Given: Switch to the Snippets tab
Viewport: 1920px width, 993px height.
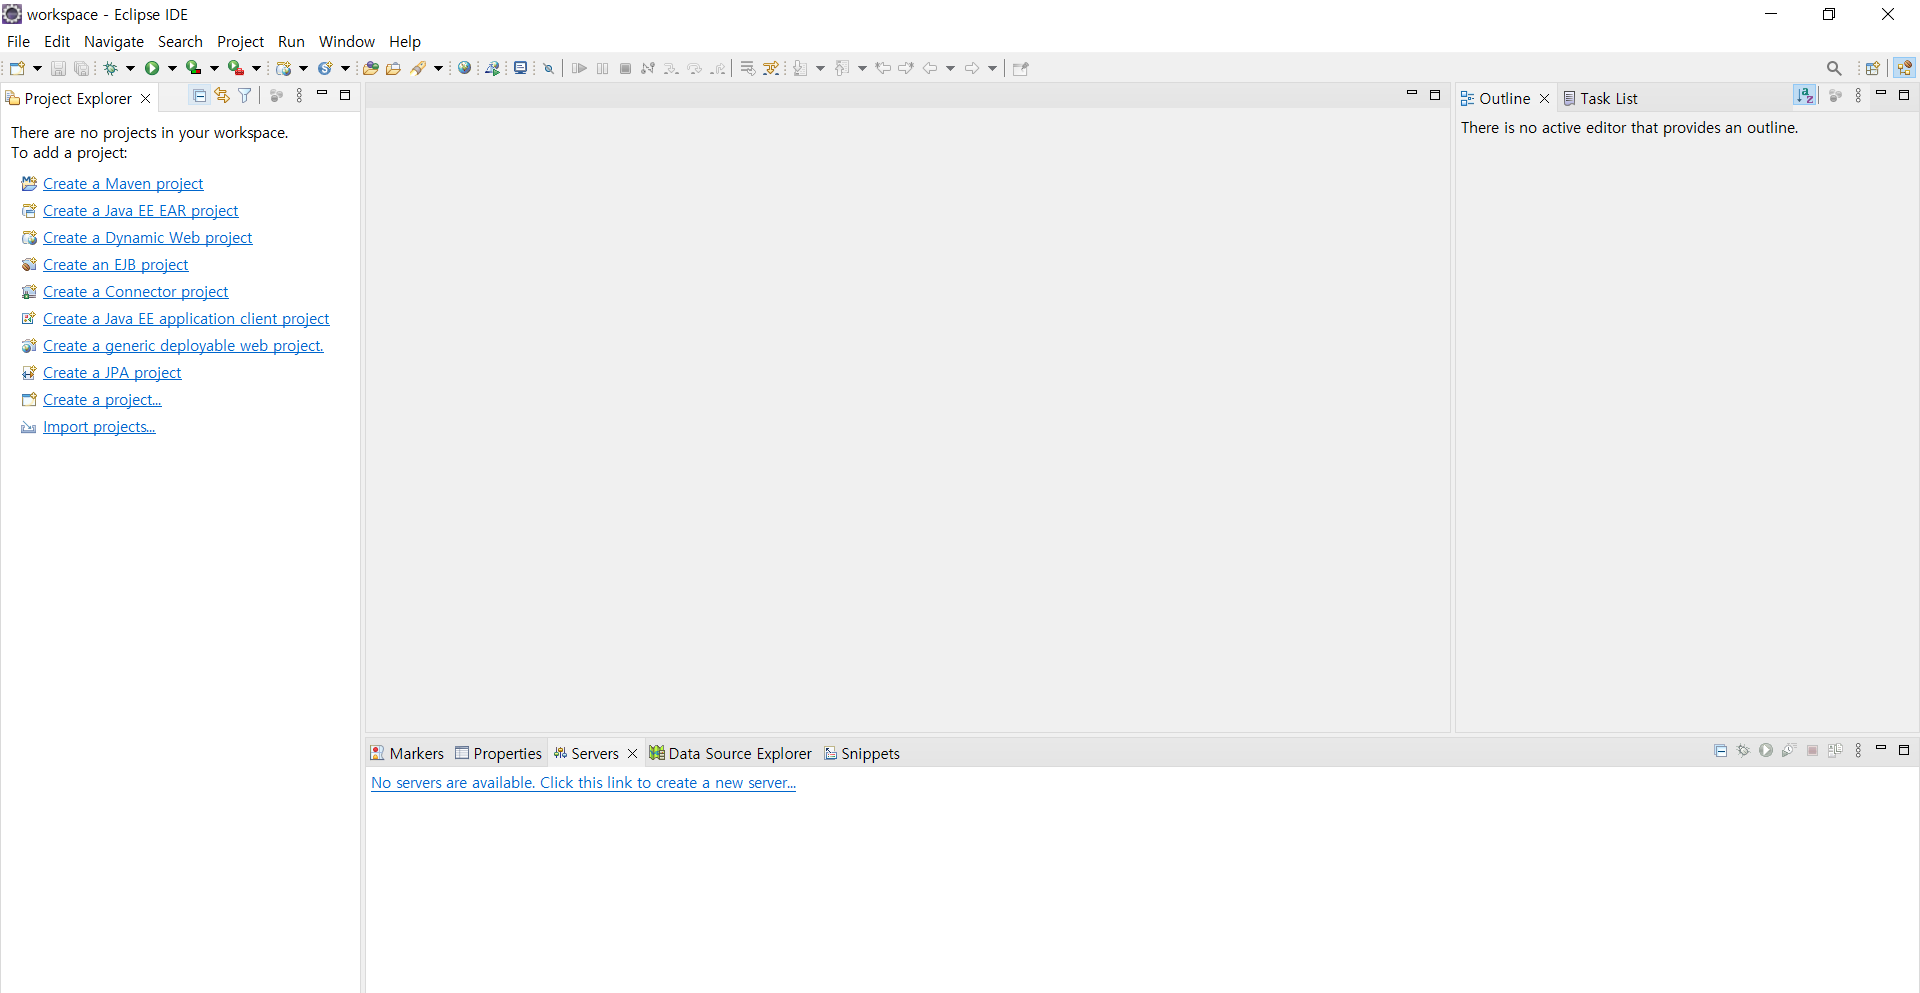Looking at the screenshot, I should pos(862,753).
